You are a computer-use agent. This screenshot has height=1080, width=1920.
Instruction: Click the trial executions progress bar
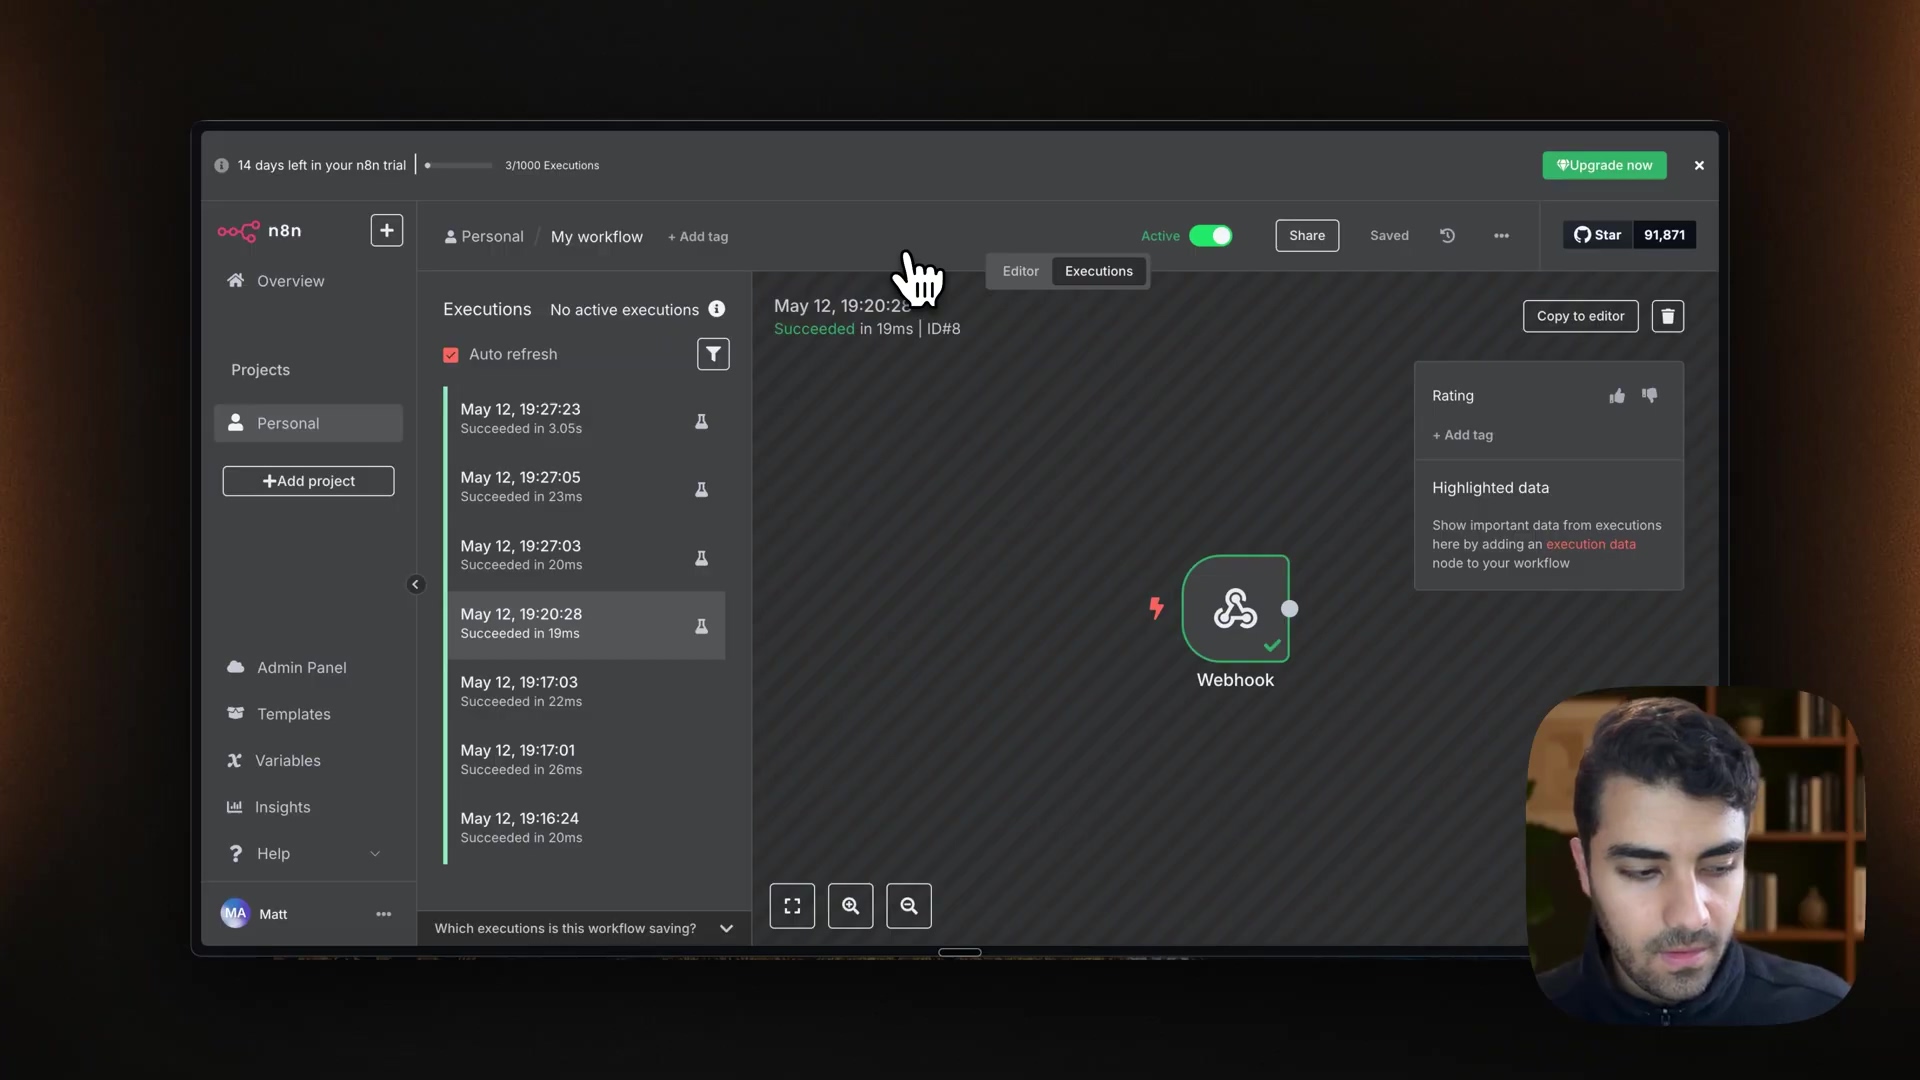pos(459,166)
